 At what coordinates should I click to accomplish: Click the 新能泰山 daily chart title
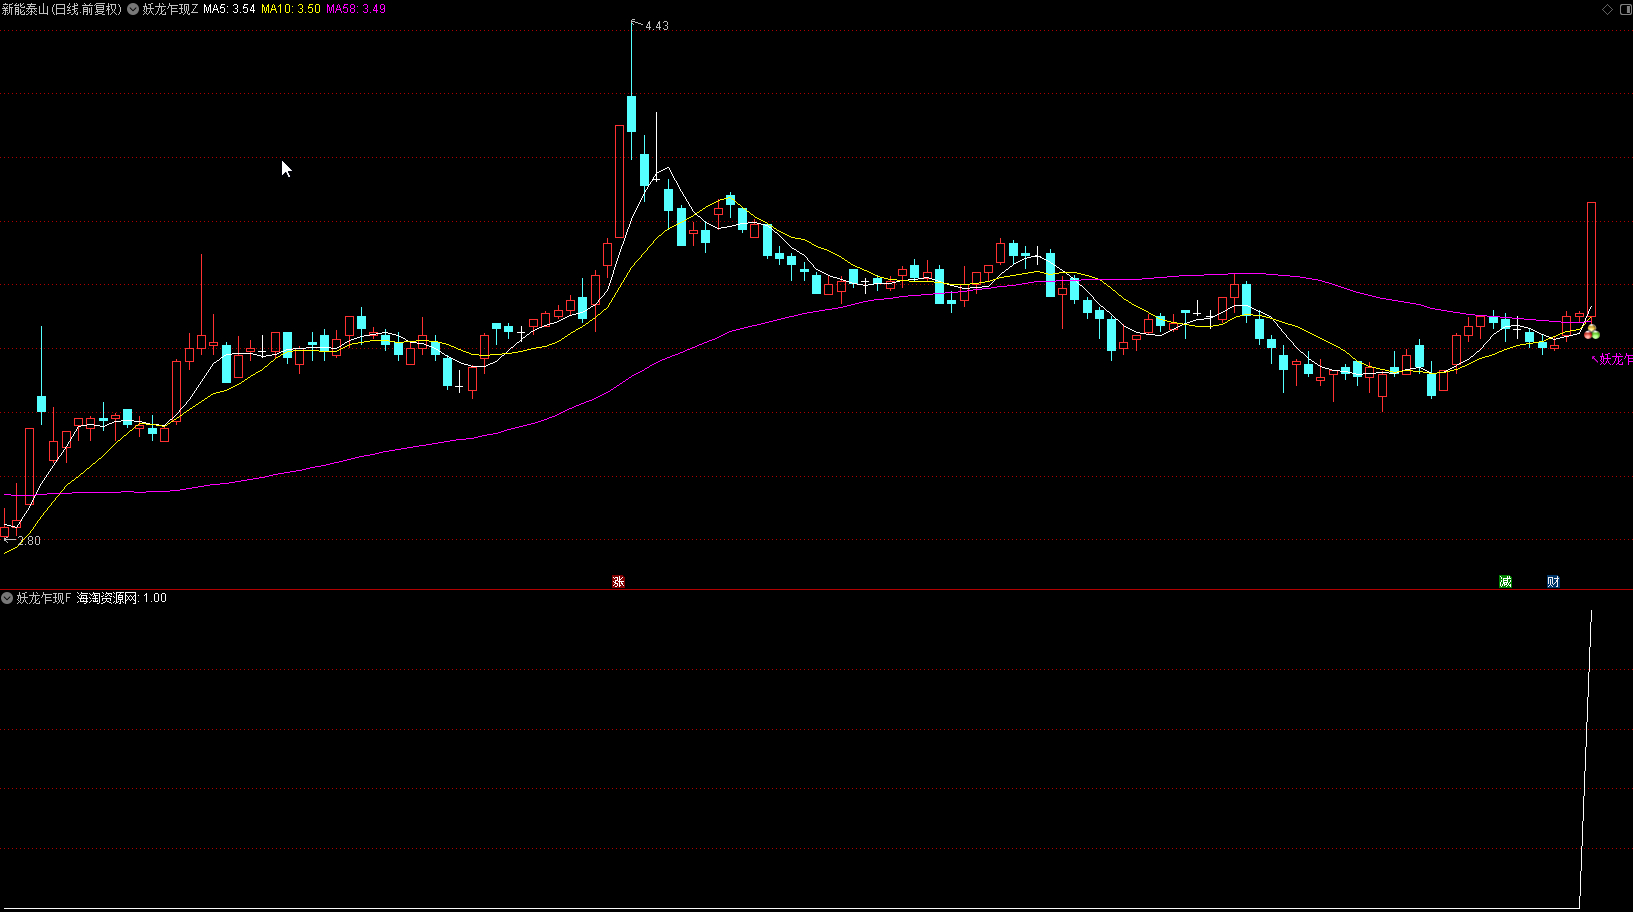point(61,9)
